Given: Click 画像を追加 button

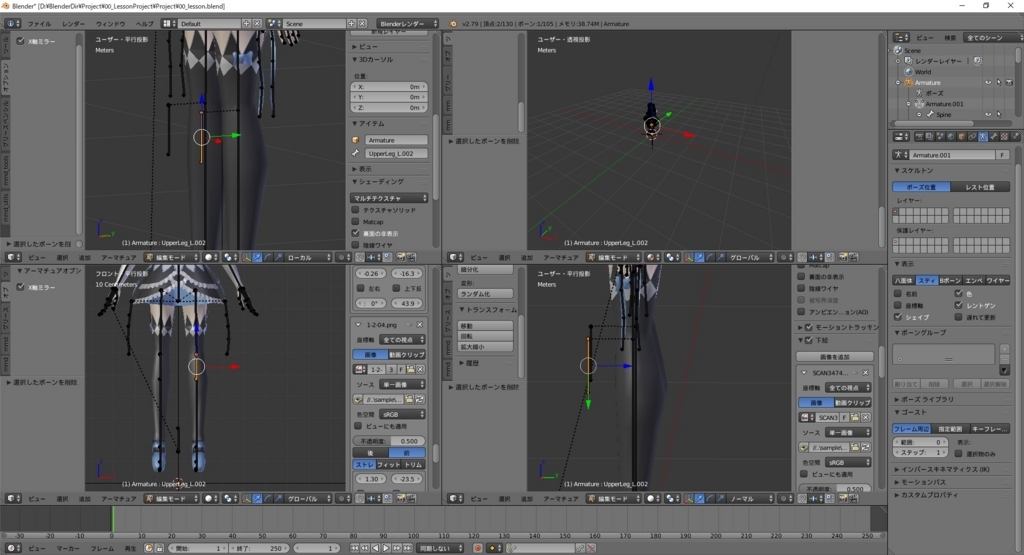Looking at the screenshot, I should tap(835, 357).
